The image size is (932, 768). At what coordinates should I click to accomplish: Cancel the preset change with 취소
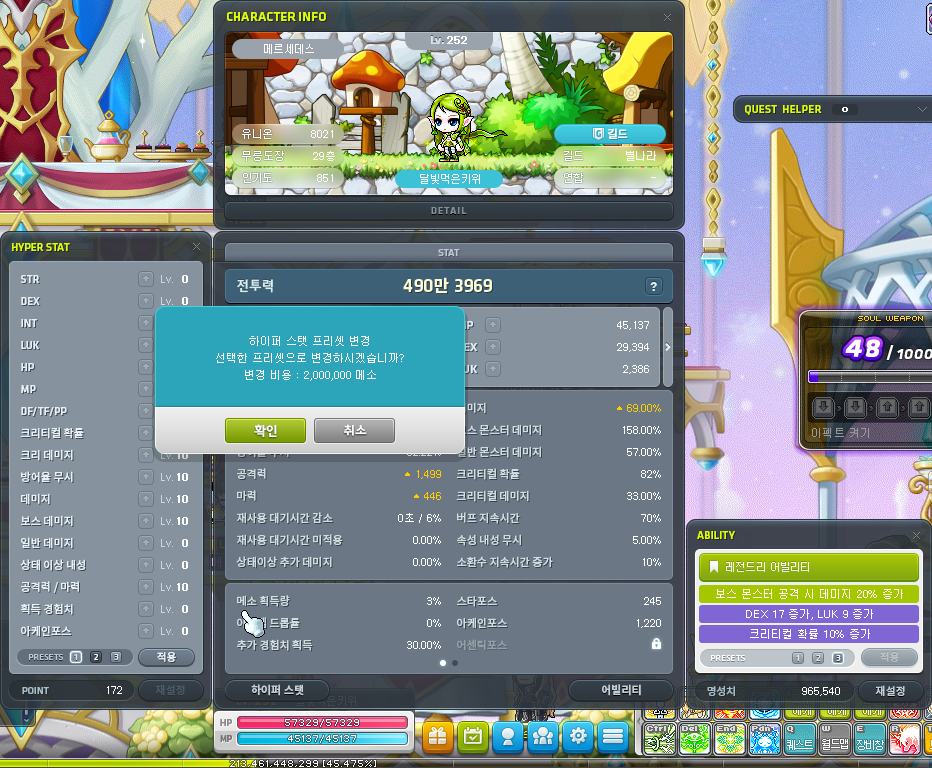point(354,430)
